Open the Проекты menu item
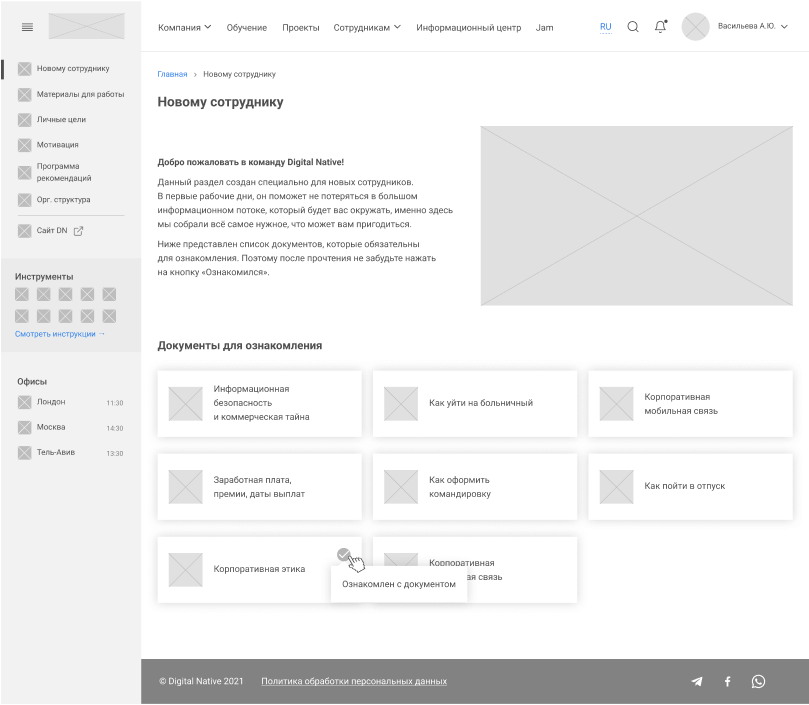The width and height of the screenshot is (809, 705). pyautogui.click(x=301, y=28)
